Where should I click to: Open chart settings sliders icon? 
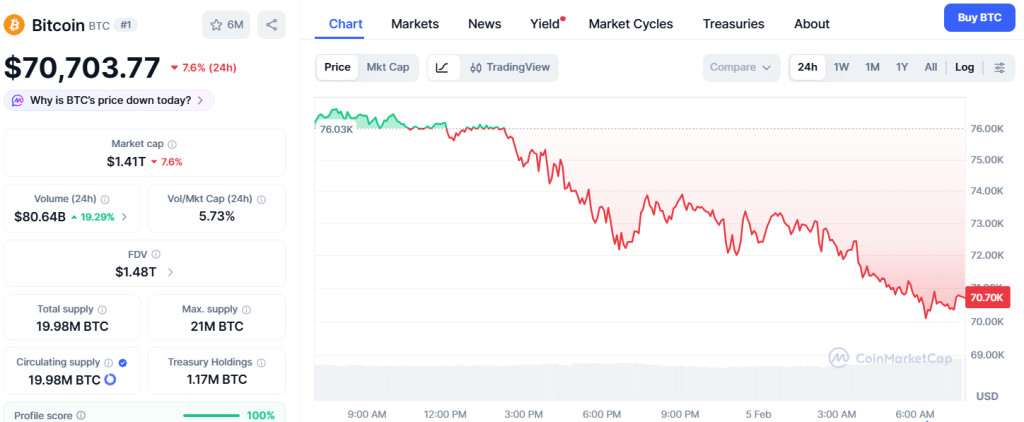pos(1000,67)
